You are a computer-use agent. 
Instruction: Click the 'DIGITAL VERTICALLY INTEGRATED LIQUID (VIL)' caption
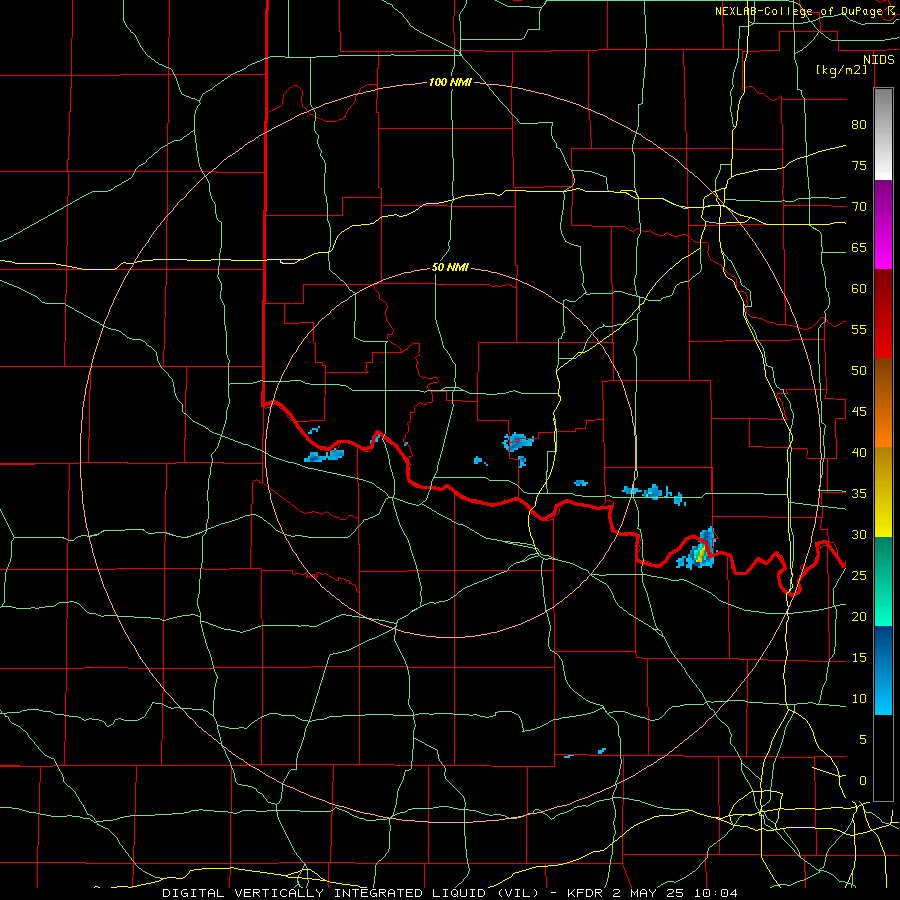[350, 893]
